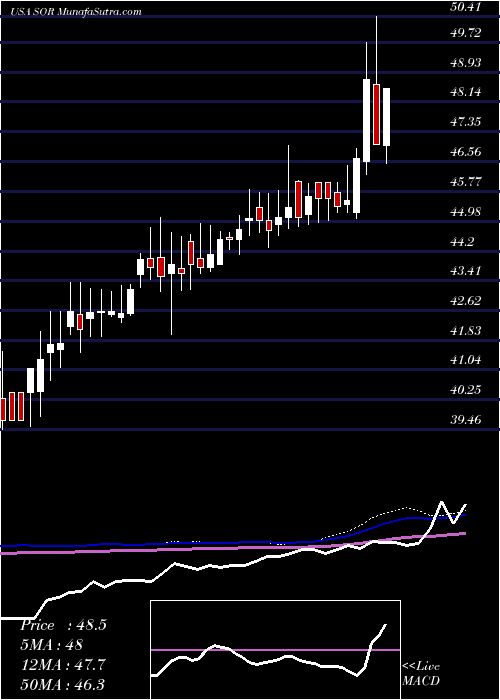Select the 41.04 price axis label
Image resolution: width=500 pixels, height=700 pixels.
click(x=466, y=360)
